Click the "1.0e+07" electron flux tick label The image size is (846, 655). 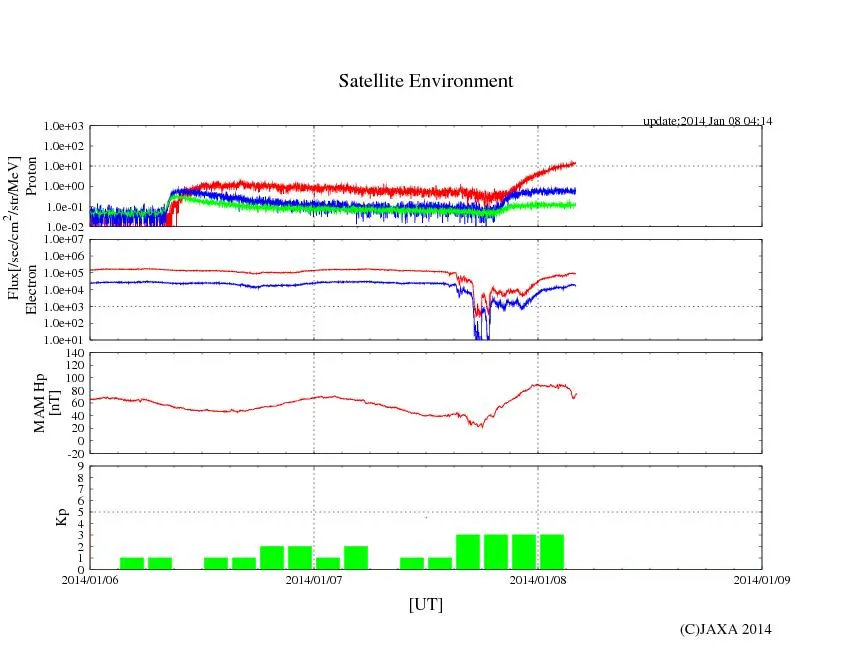pyautogui.click(x=63, y=240)
